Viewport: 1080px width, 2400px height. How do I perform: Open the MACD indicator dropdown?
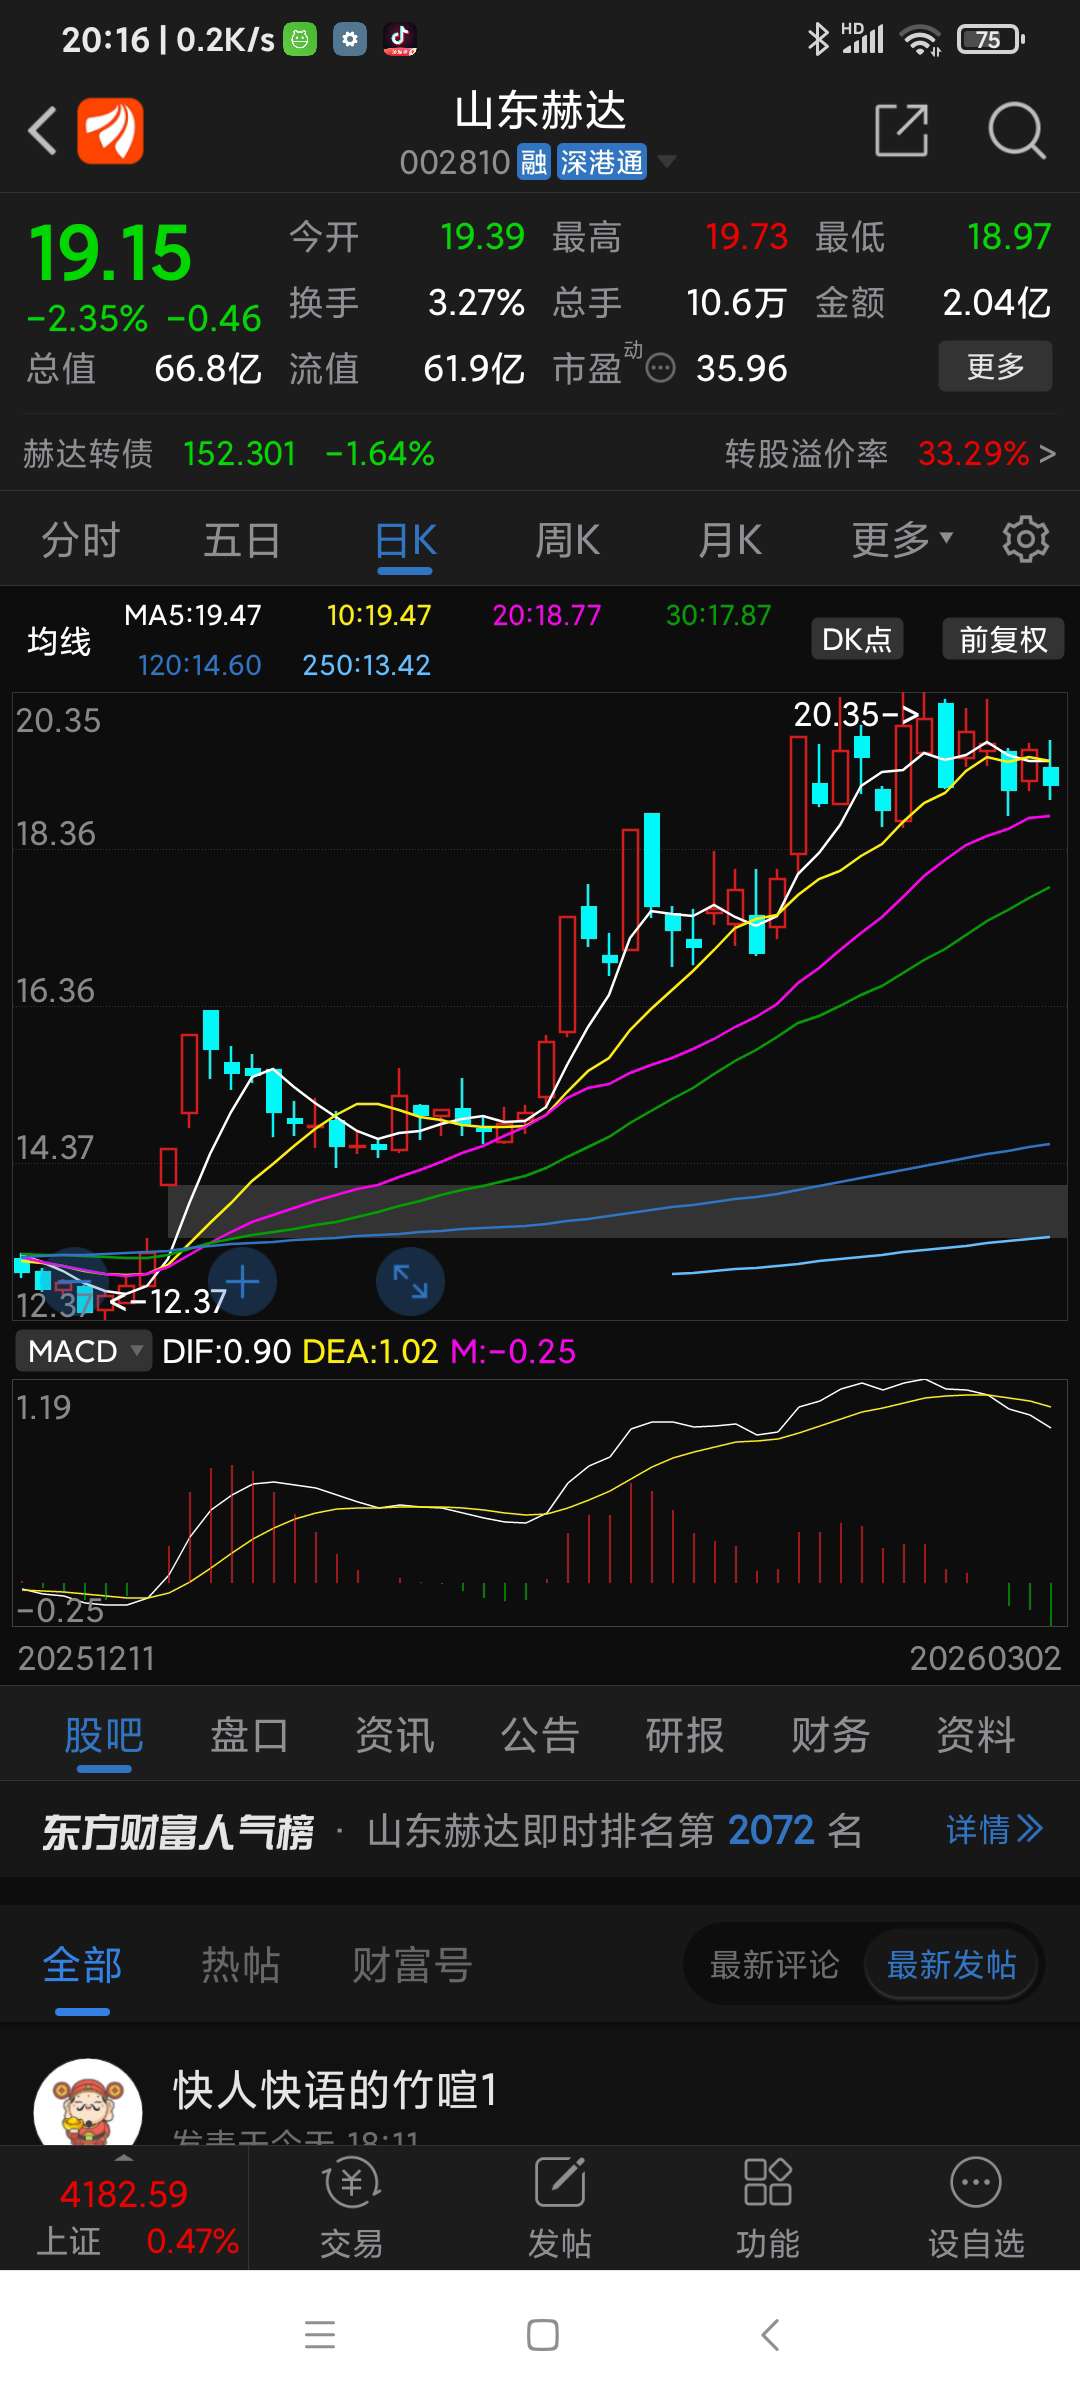[x=84, y=1351]
